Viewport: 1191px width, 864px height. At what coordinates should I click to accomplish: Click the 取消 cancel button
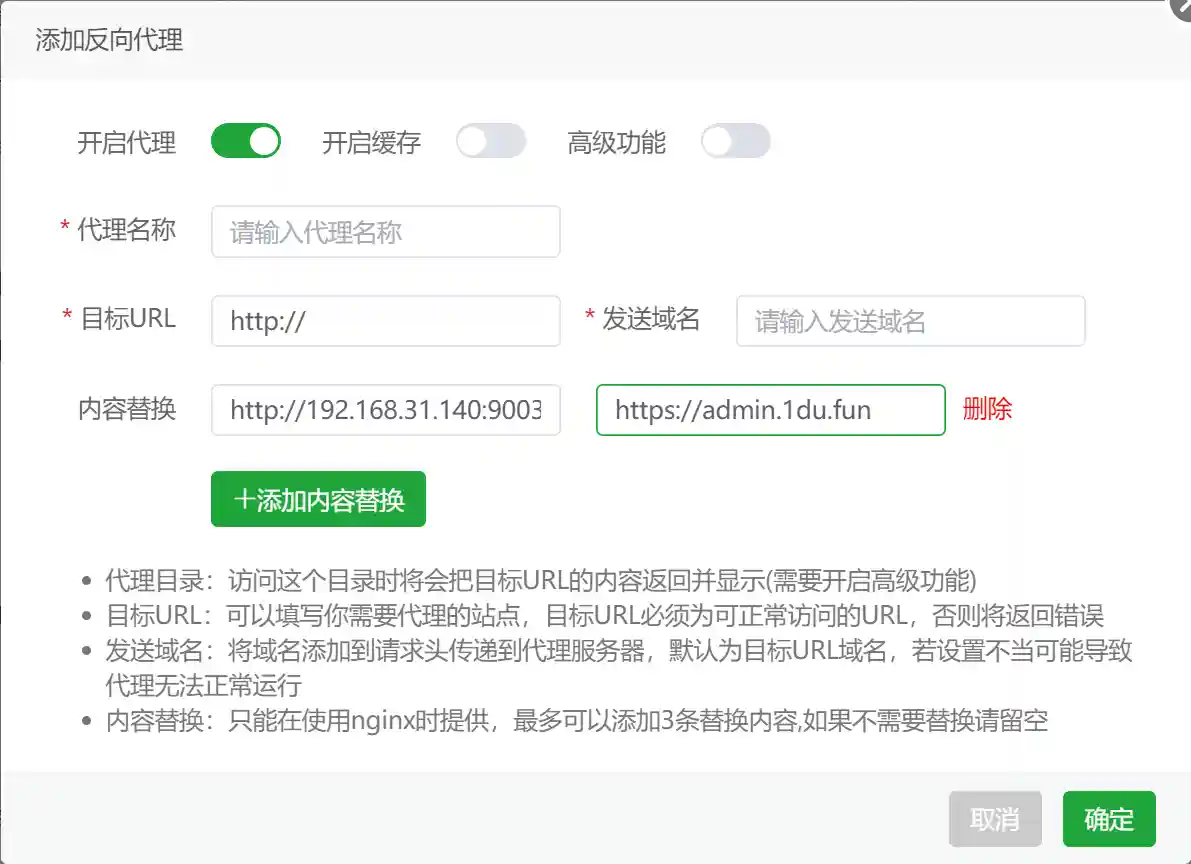pyautogui.click(x=994, y=818)
